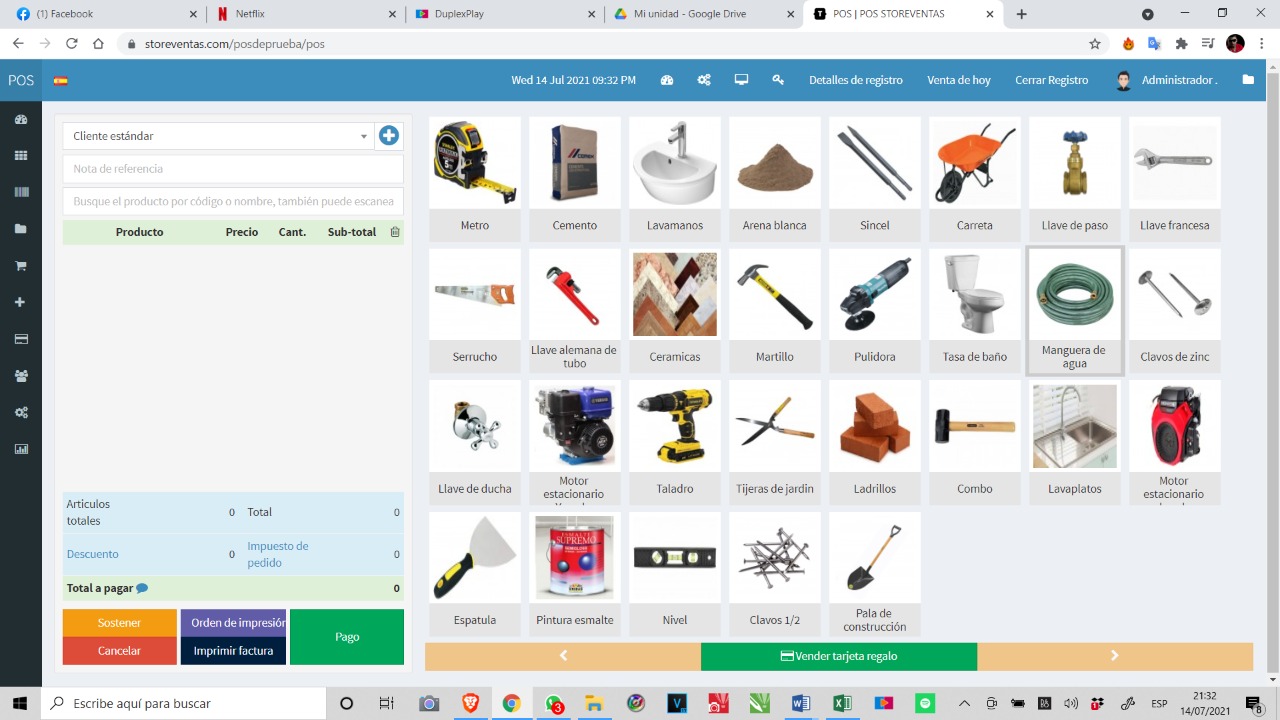Click the shopping cart sidebar icon
Screen dimensions: 1280x720
point(20,266)
